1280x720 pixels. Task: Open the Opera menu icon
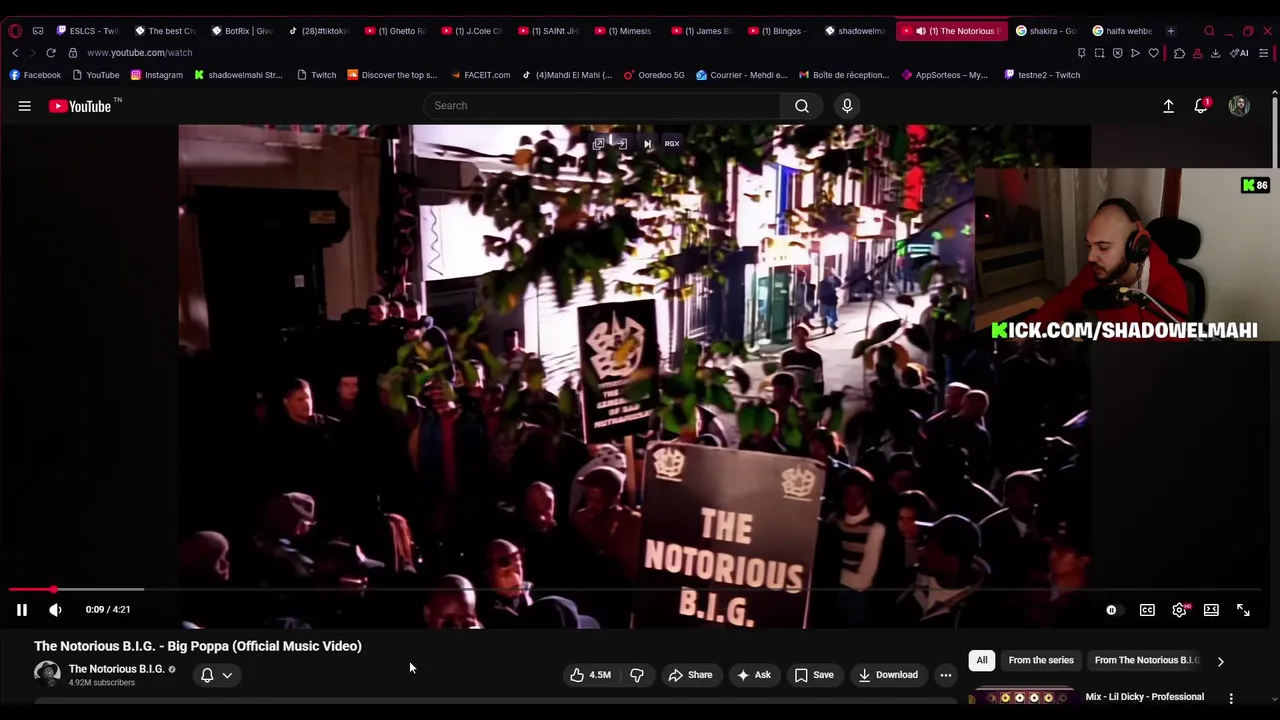(x=15, y=31)
